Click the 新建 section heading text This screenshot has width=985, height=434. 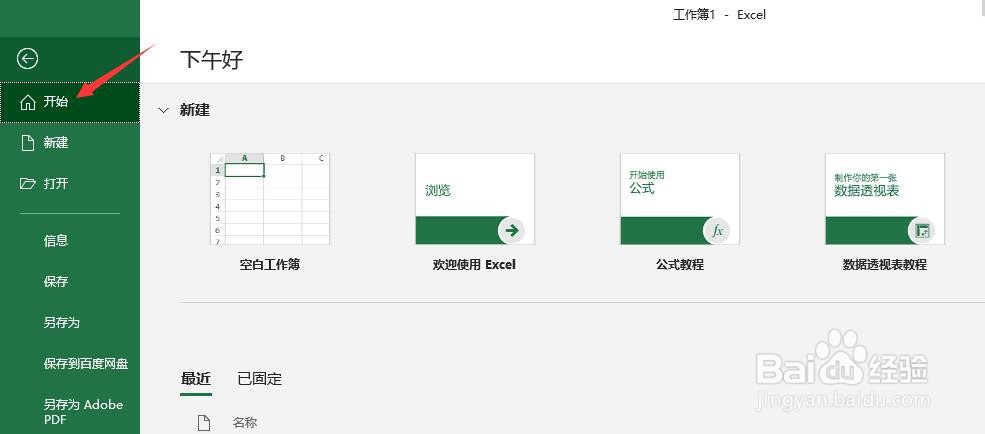[x=195, y=111]
